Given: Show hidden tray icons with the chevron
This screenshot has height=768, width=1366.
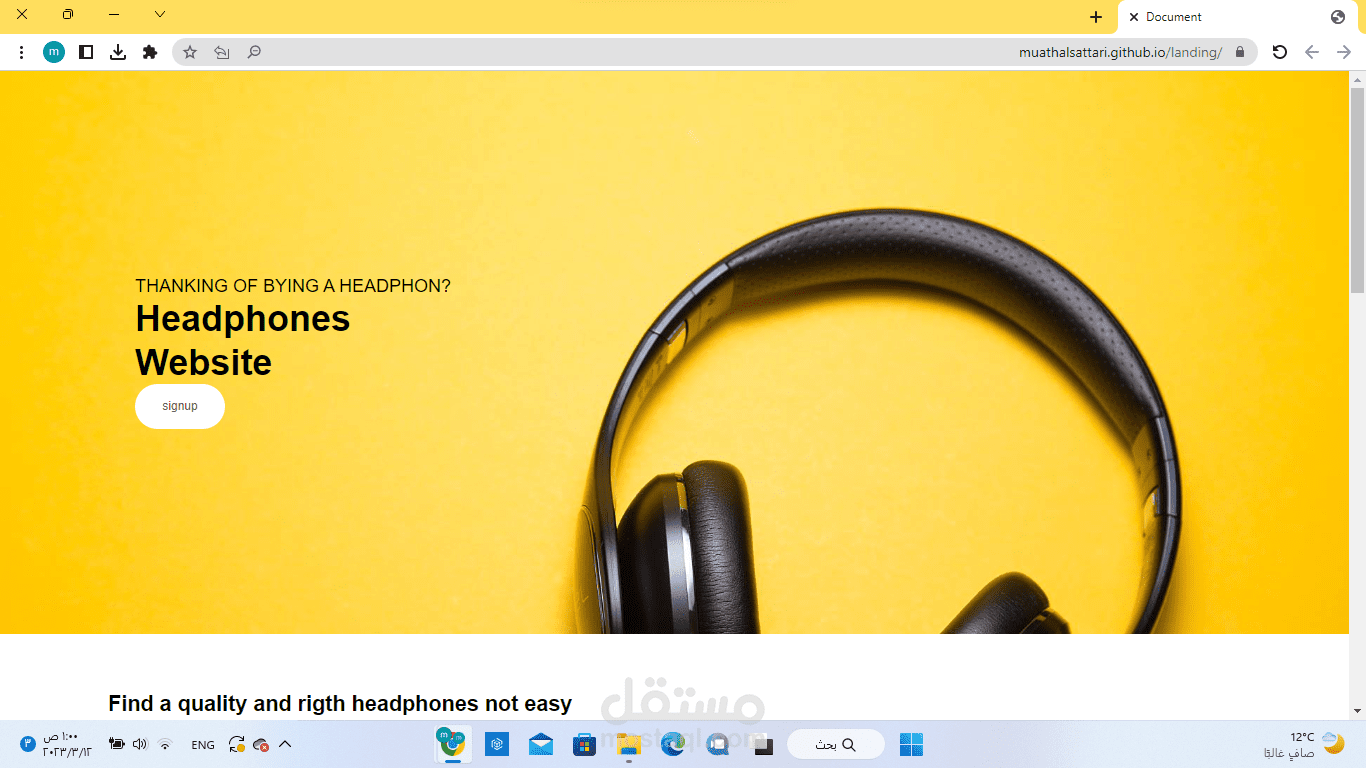Looking at the screenshot, I should click(x=285, y=744).
